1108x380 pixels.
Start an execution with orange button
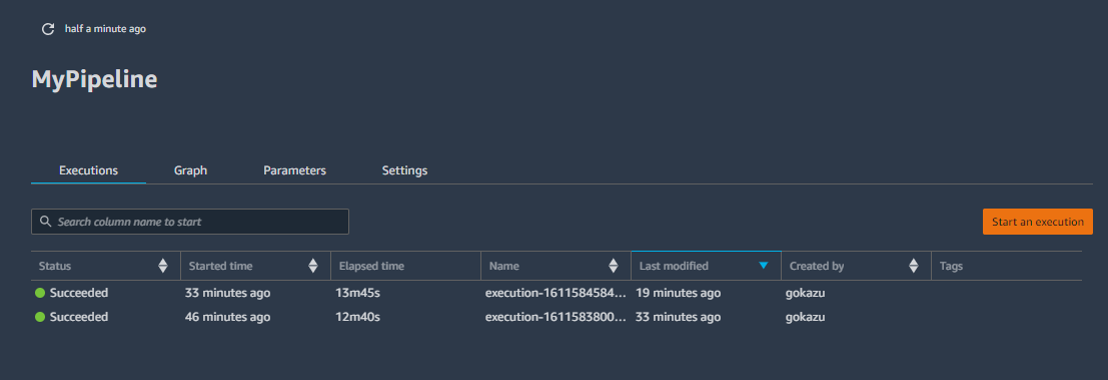(1037, 222)
